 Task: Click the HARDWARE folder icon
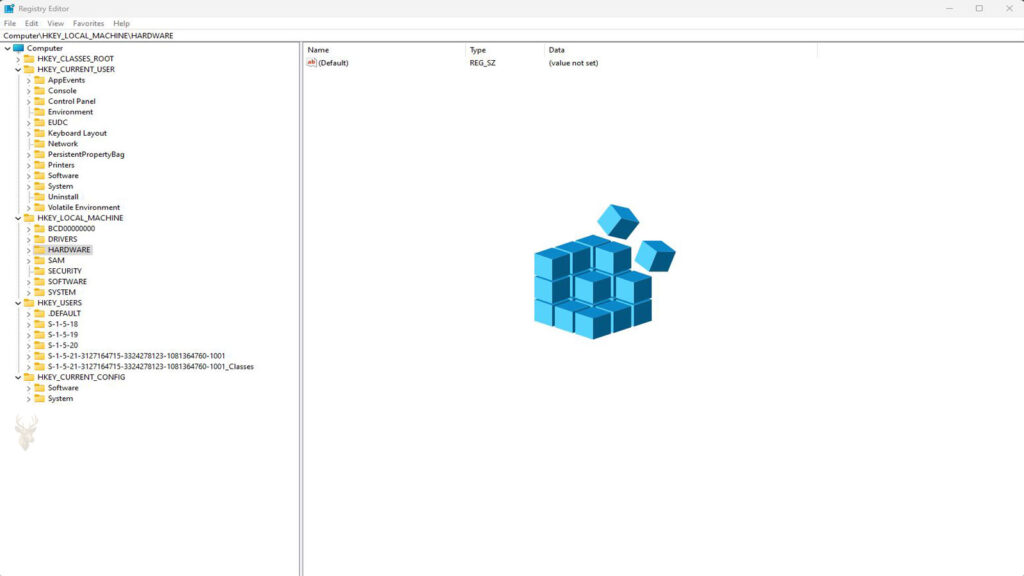(x=40, y=250)
